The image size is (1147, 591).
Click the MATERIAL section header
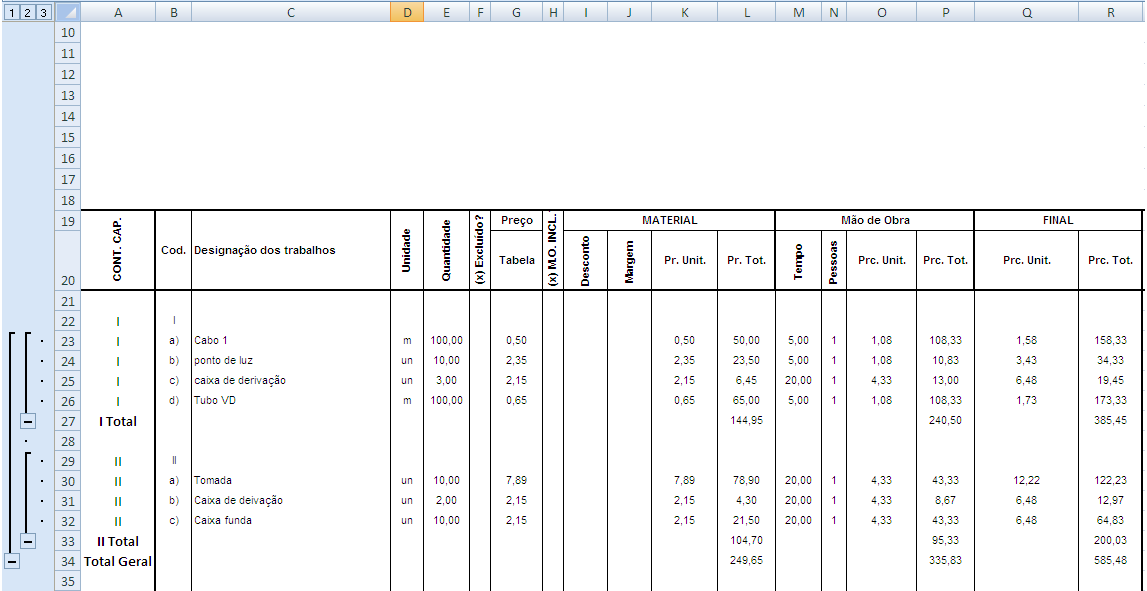coord(669,220)
